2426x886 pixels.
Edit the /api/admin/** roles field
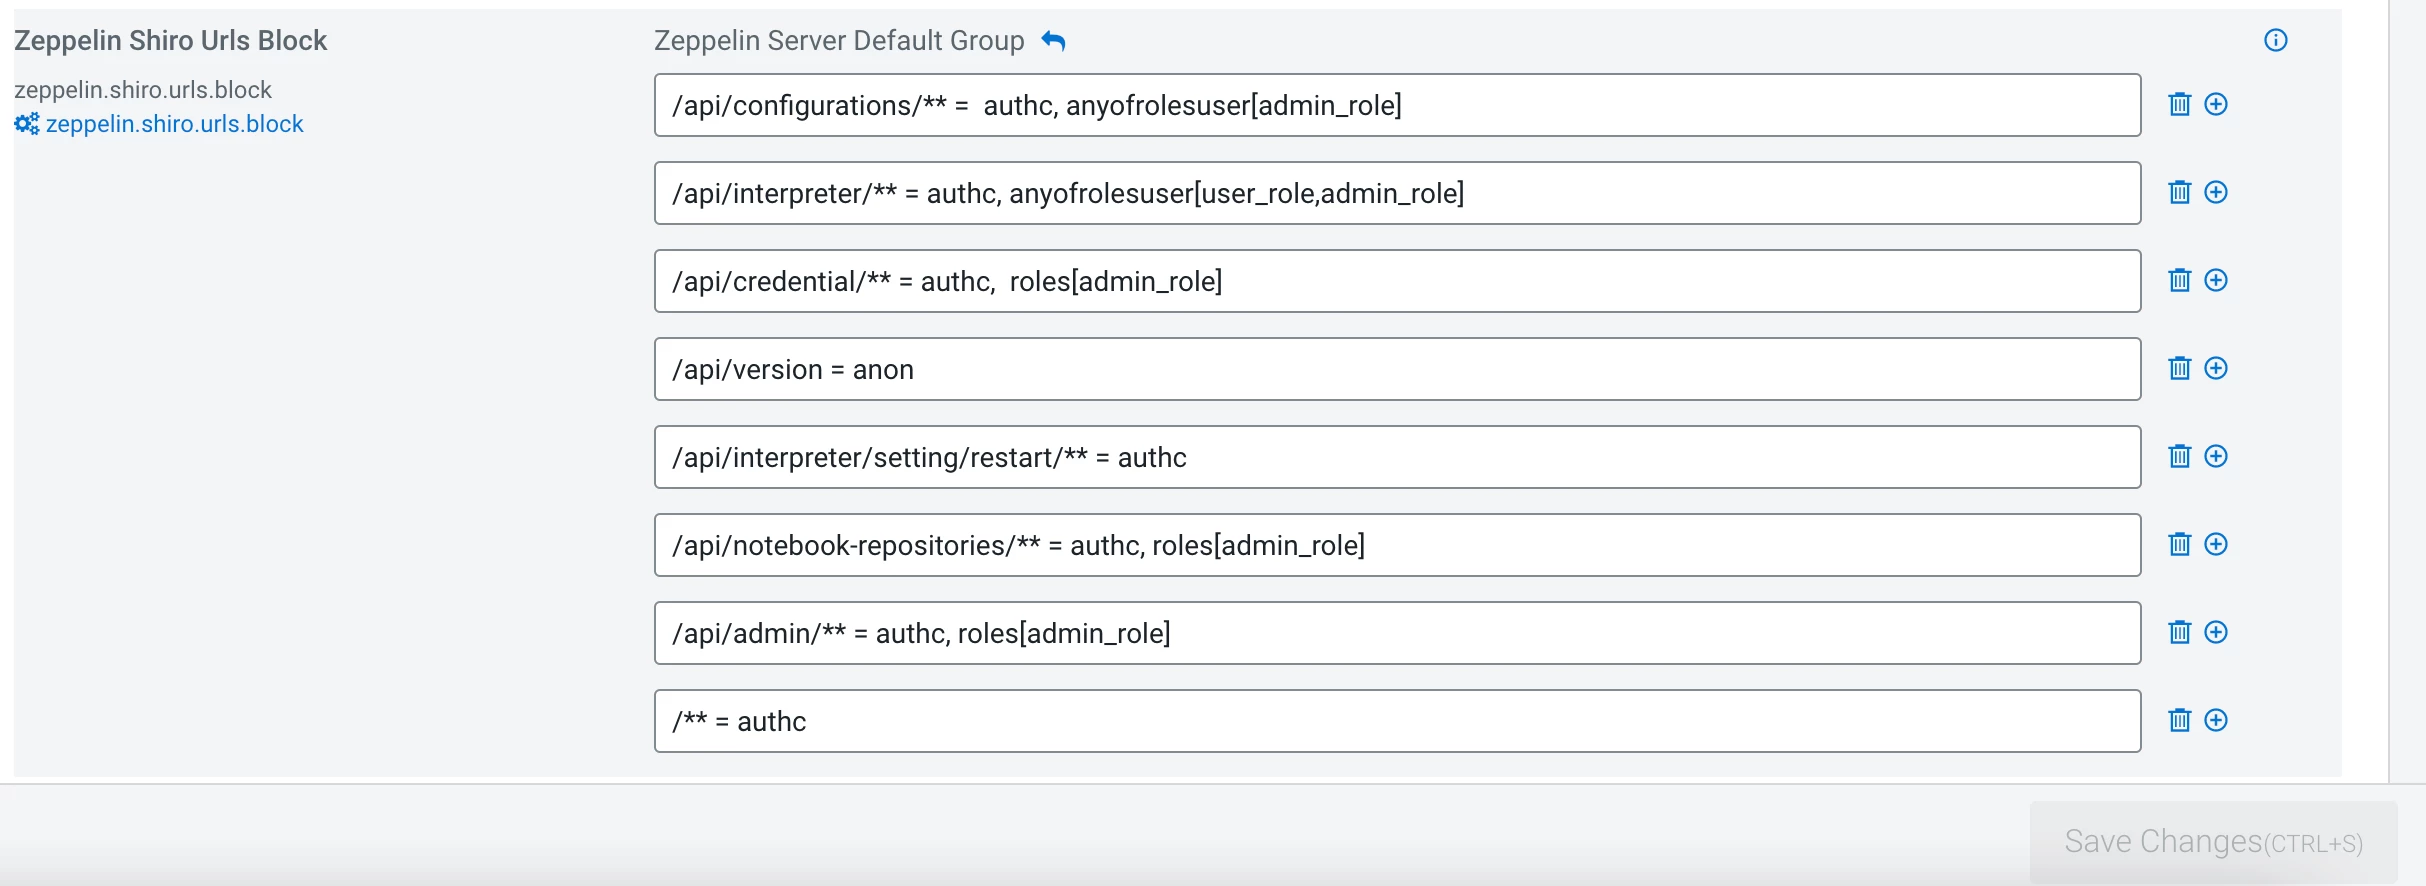tap(1397, 633)
